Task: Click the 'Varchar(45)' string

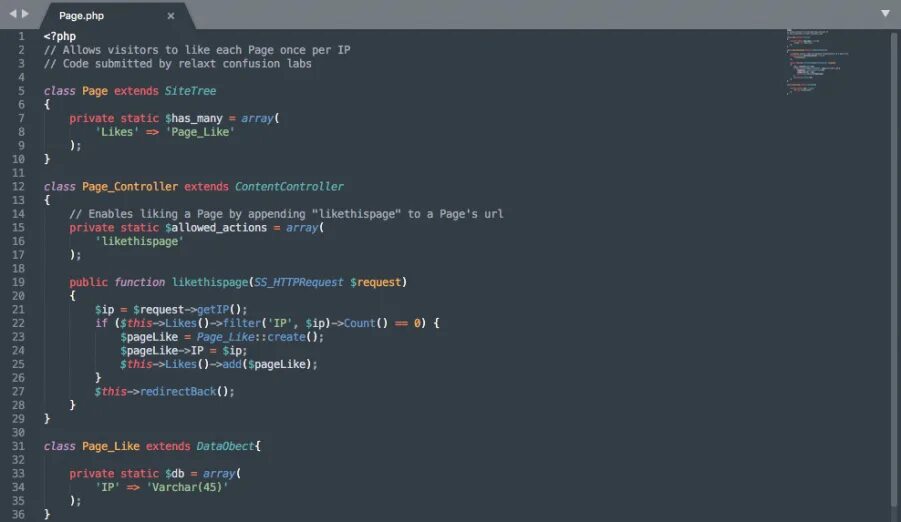Action: tap(187, 488)
